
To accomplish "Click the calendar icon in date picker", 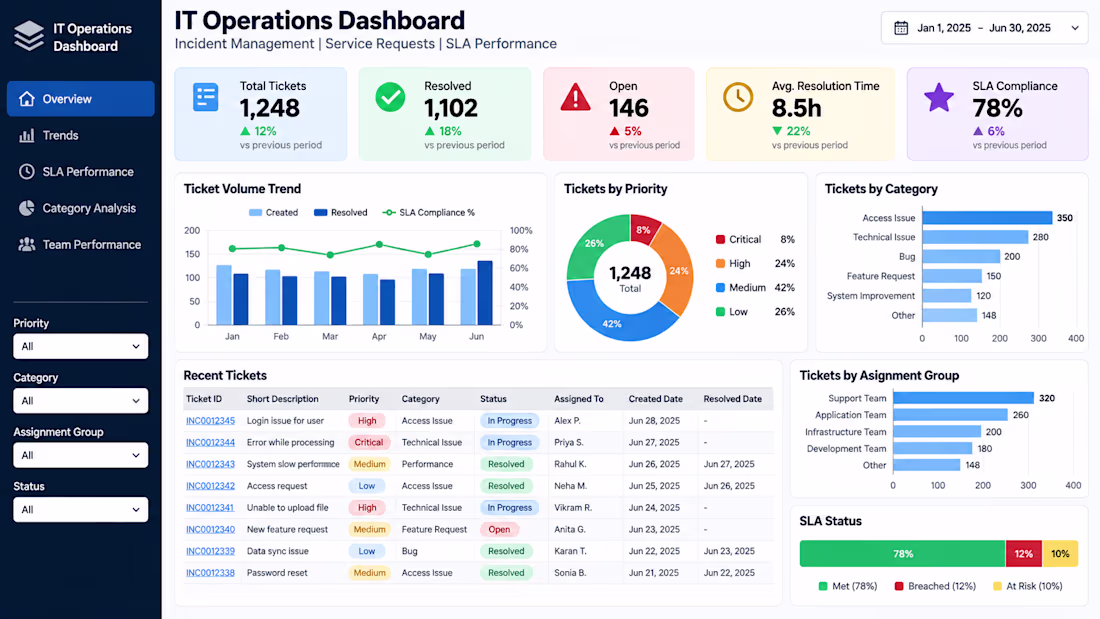I will click(x=901, y=28).
